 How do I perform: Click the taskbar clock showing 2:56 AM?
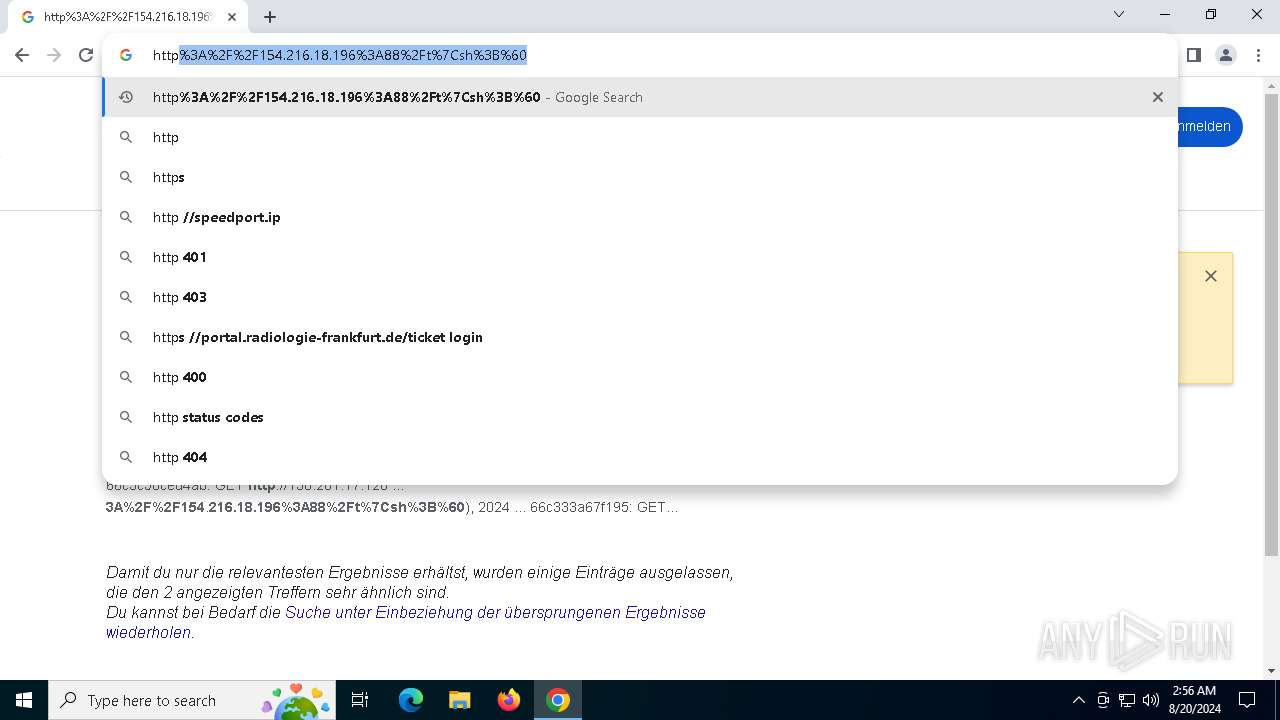pos(1193,700)
